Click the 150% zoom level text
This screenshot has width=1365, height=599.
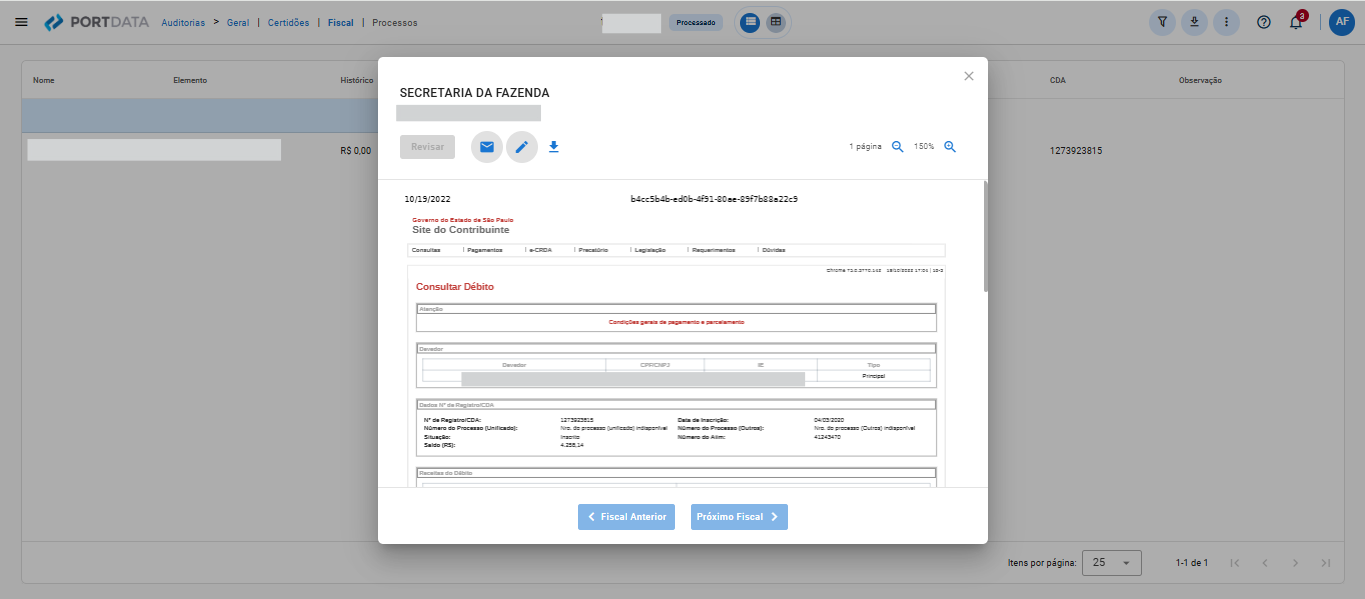(924, 147)
